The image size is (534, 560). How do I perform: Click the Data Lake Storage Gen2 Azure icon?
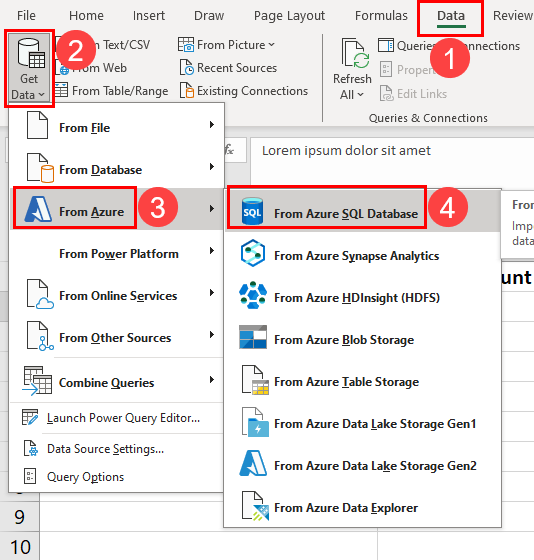[253, 463]
